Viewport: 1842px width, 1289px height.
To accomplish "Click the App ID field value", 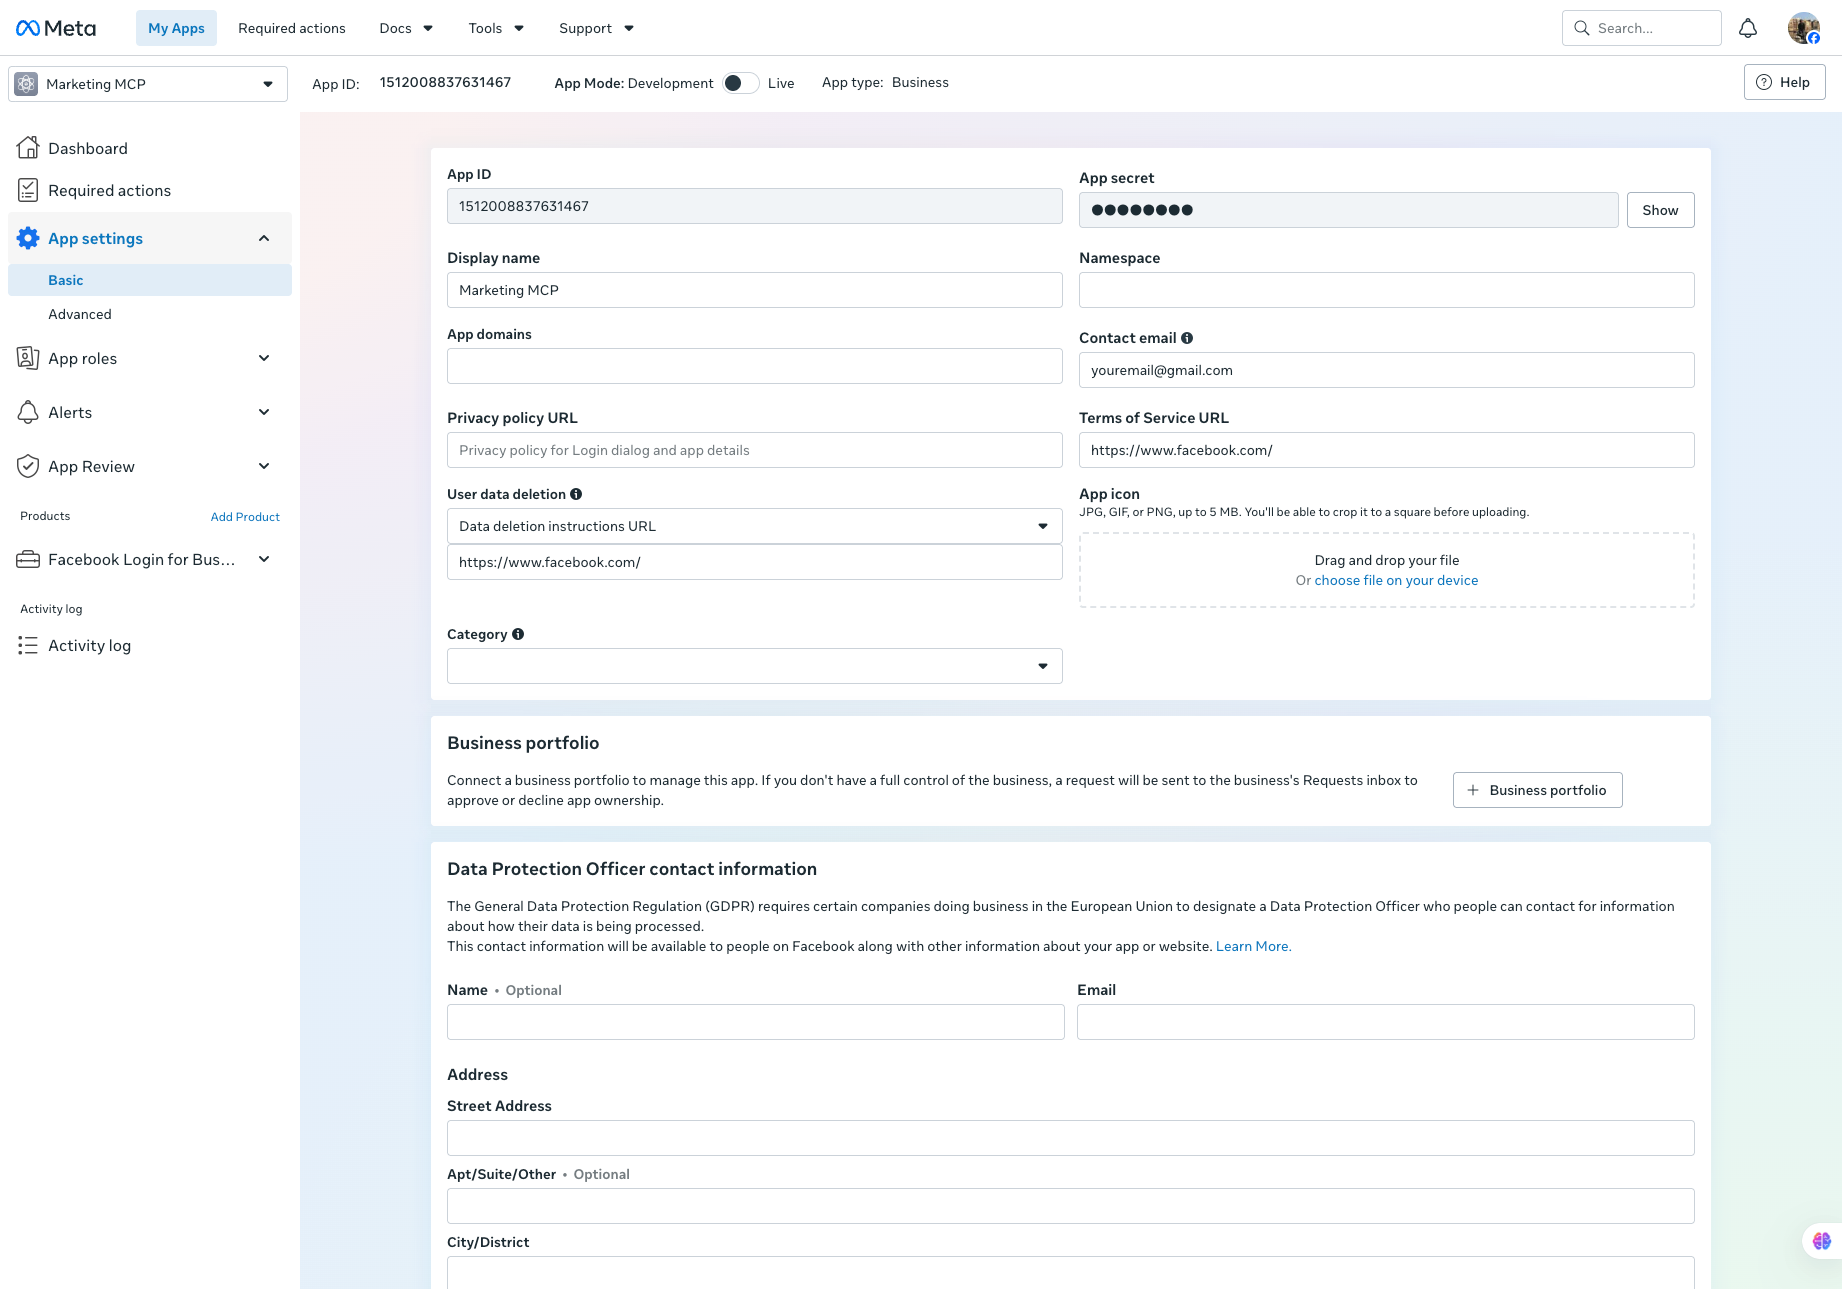I will click(755, 206).
